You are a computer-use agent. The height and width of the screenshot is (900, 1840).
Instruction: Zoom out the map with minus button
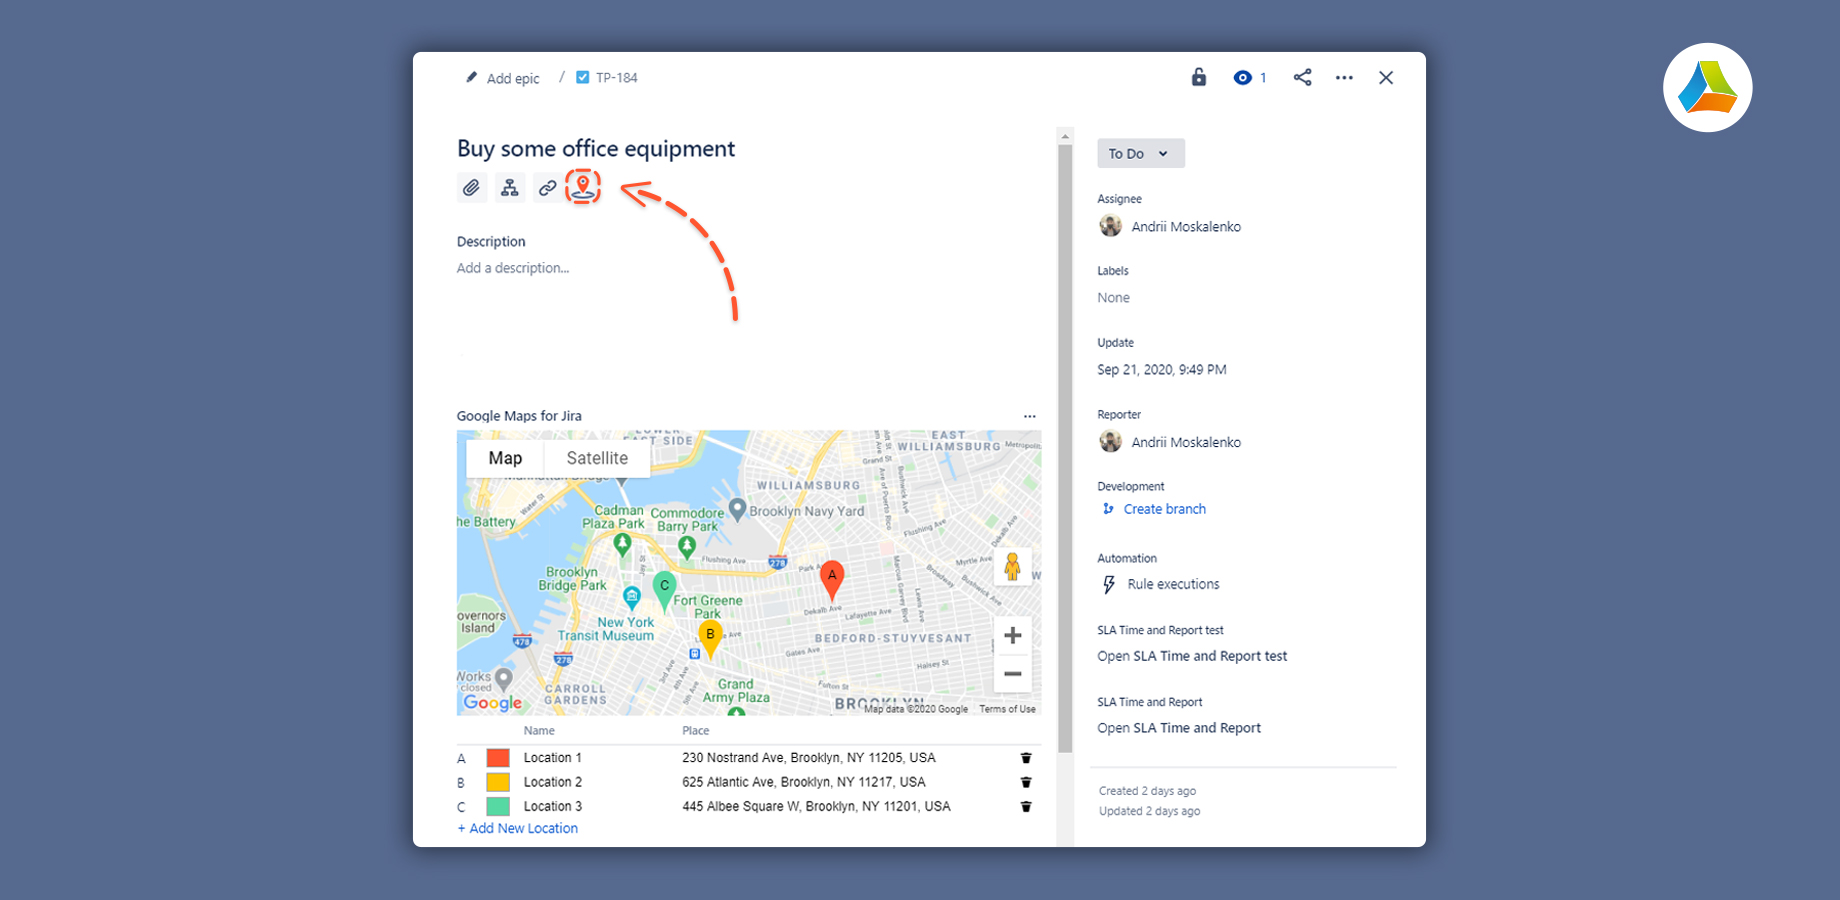(1012, 674)
